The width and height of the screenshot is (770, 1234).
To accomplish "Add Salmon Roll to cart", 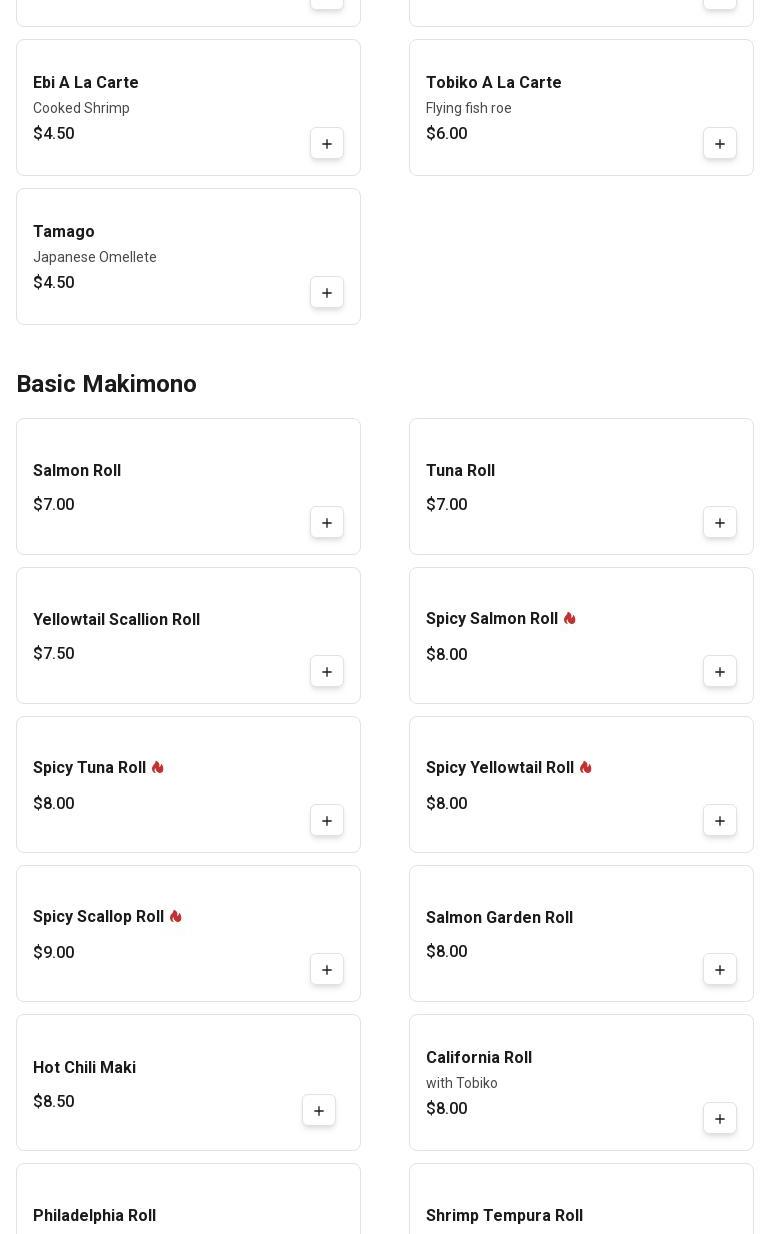I will click(327, 523).
